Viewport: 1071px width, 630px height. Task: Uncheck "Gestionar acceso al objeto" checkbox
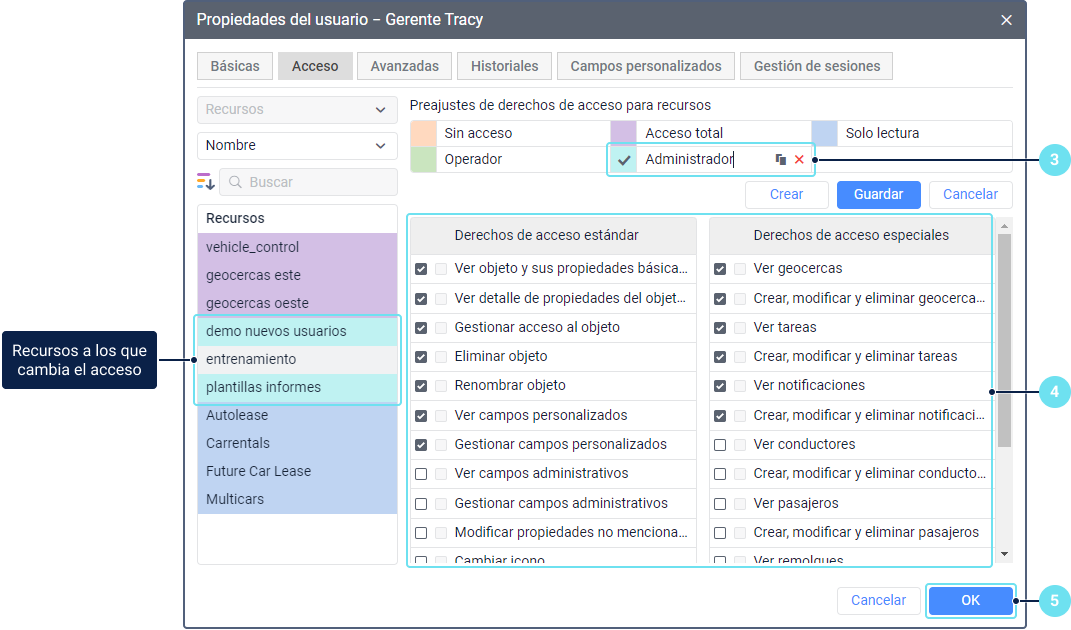421,327
